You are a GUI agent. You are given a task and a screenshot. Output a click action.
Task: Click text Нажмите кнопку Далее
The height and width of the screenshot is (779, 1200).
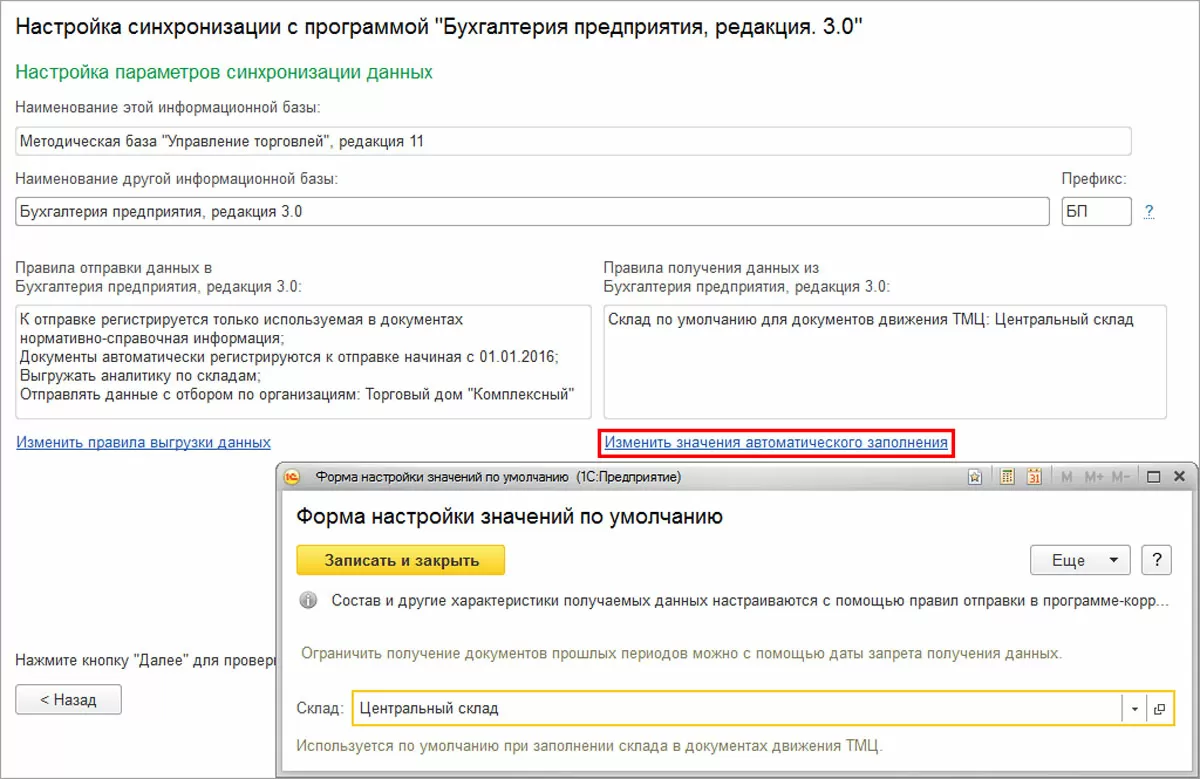[x=145, y=660]
